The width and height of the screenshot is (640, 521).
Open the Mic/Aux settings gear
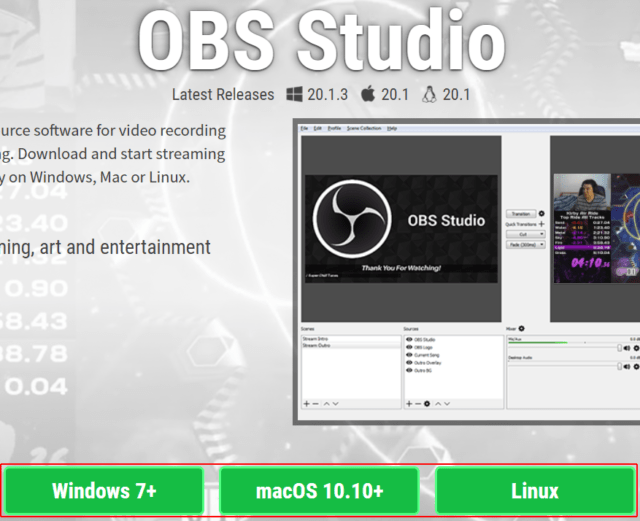pyautogui.click(x=636, y=348)
